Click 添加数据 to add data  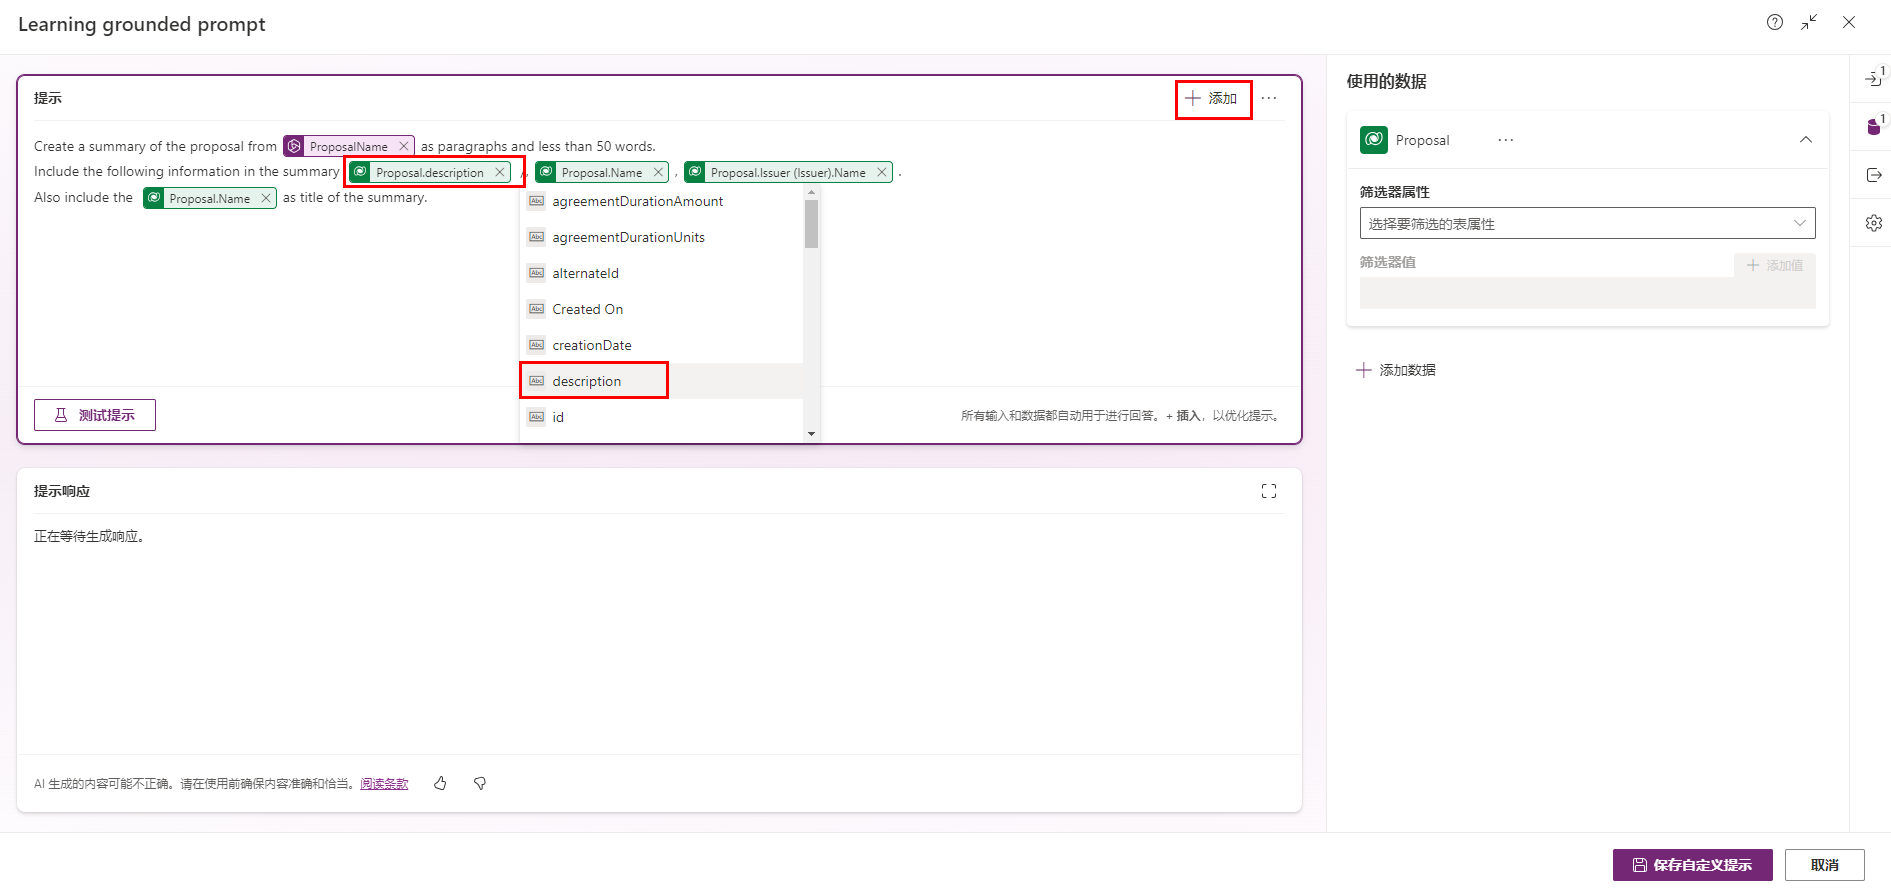(x=1396, y=370)
